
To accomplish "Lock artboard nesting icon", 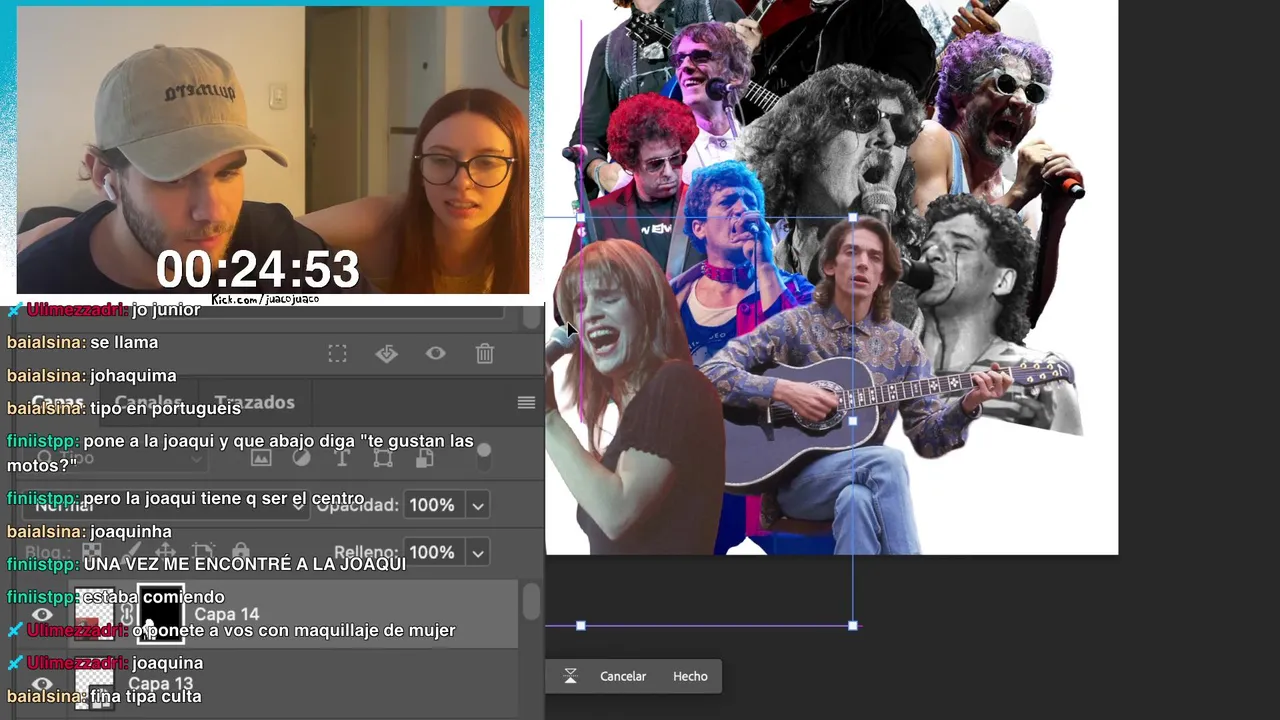I will click(x=203, y=552).
